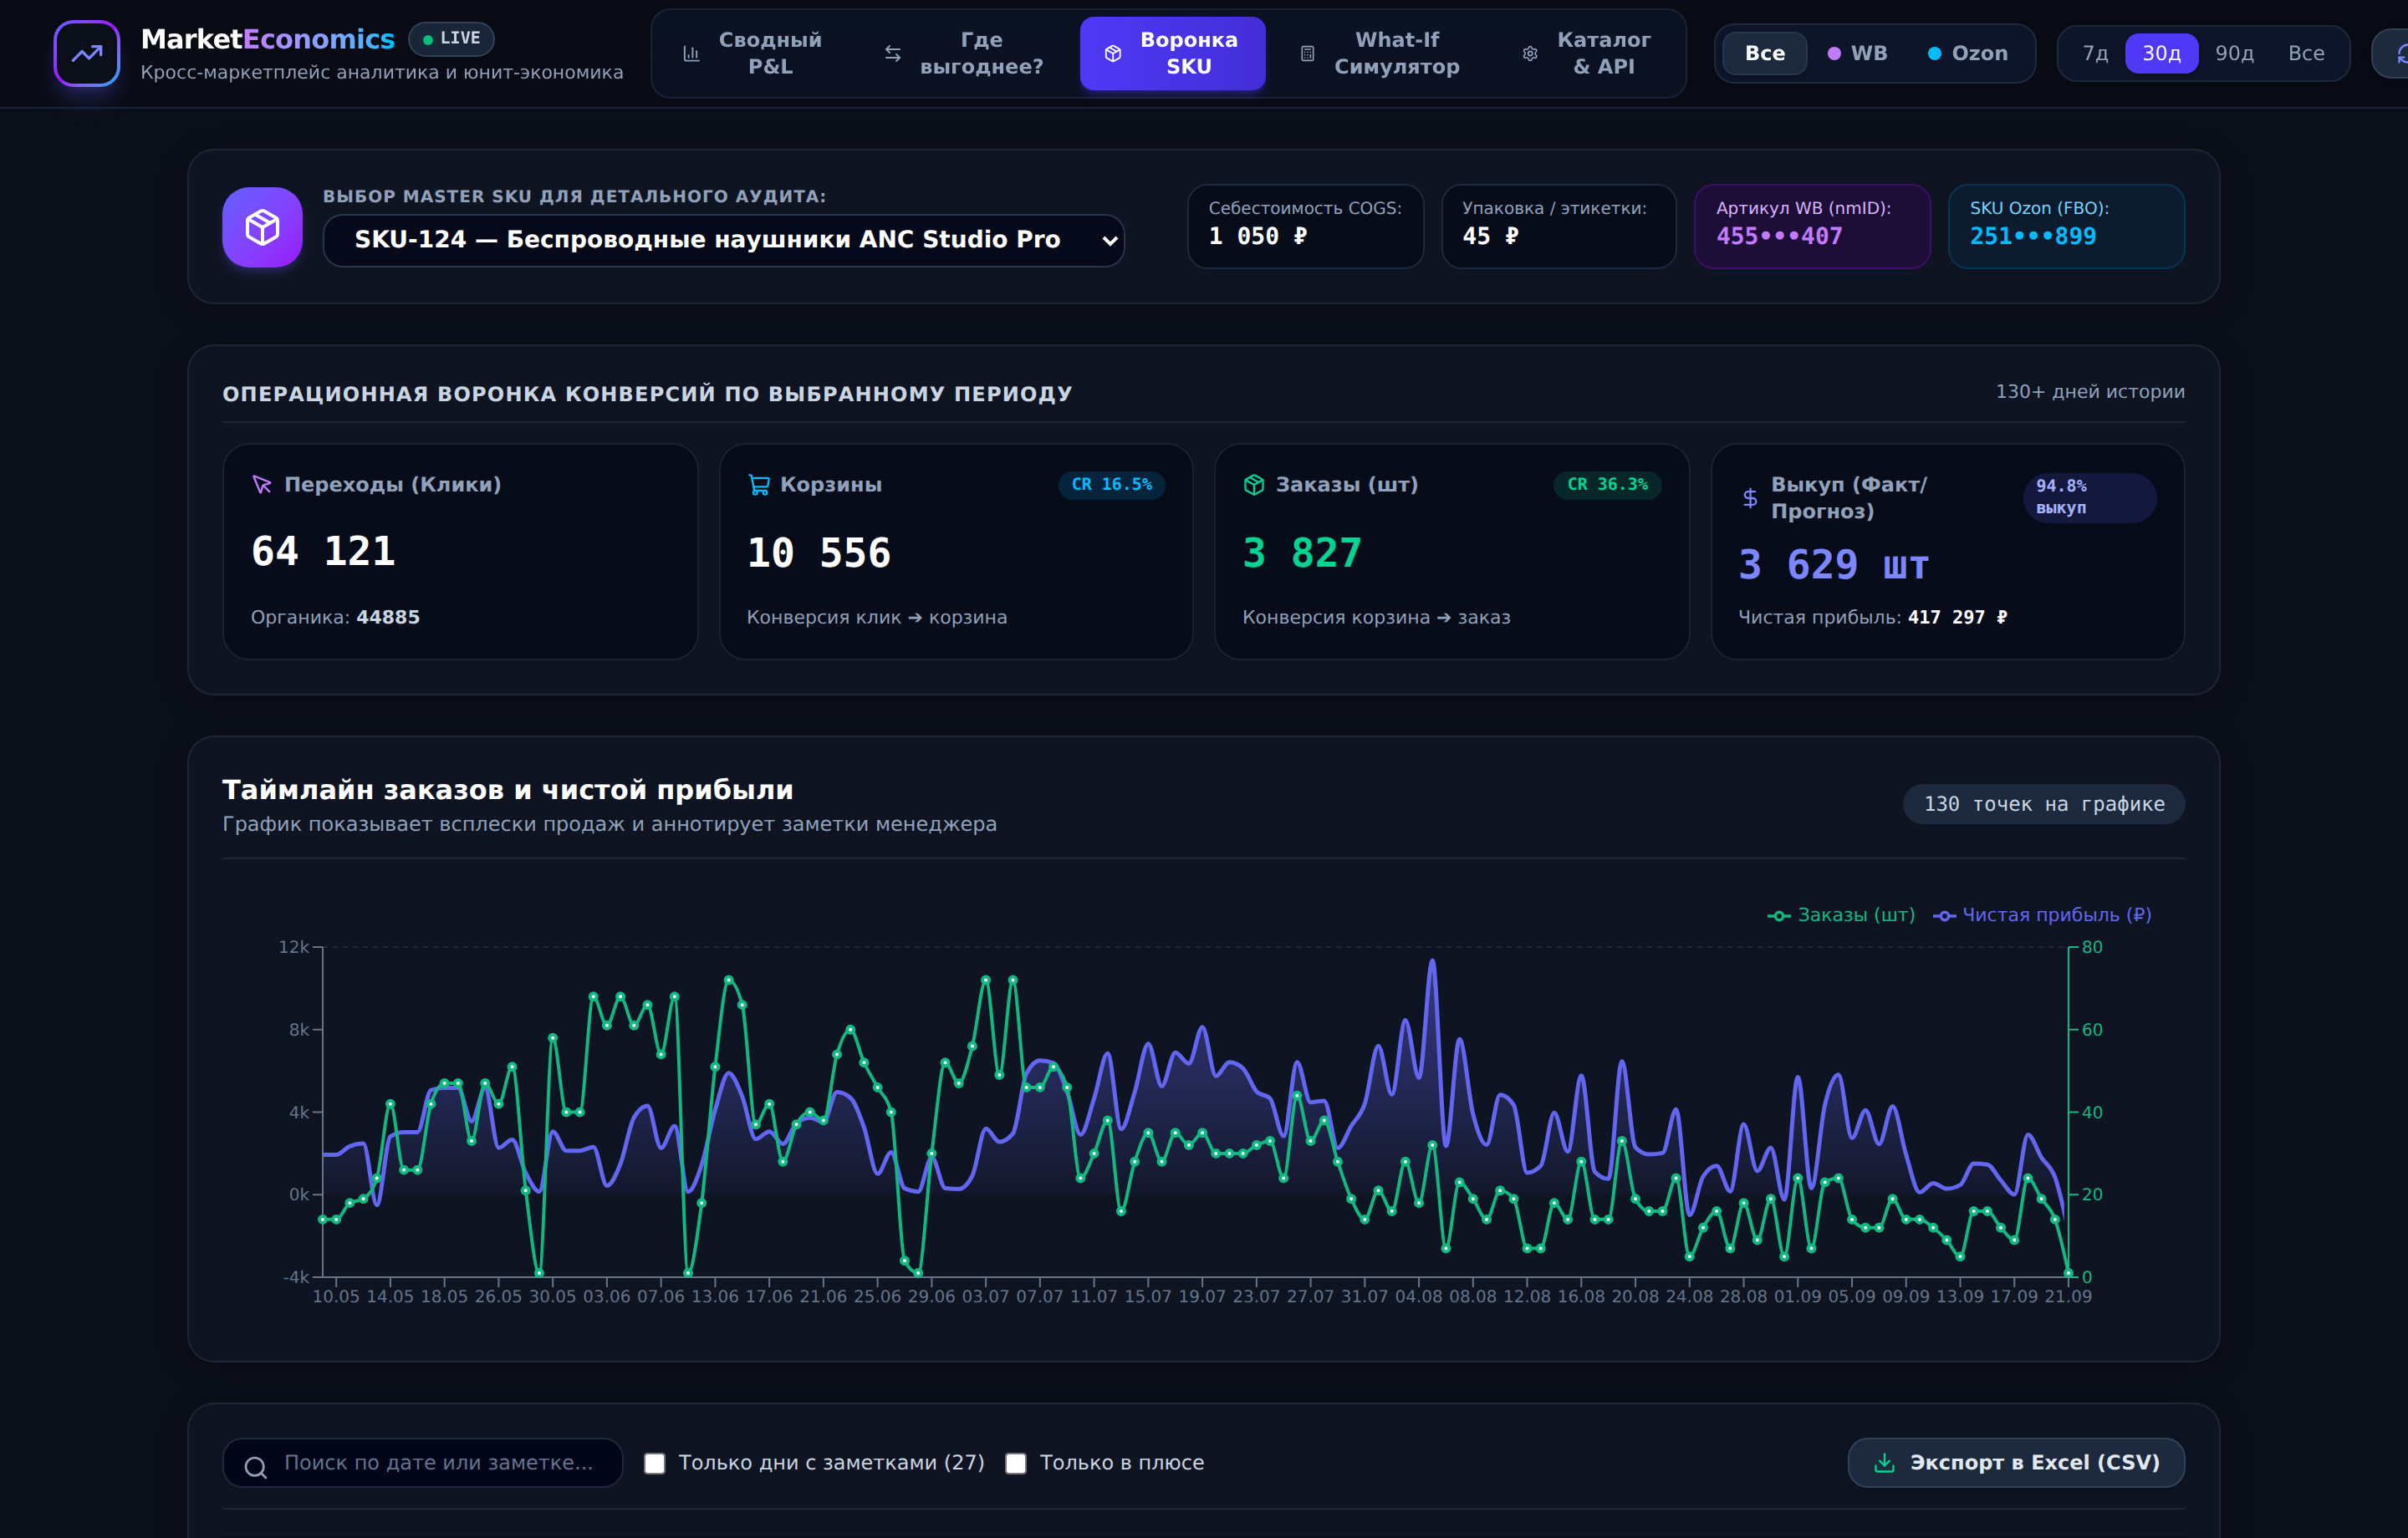Filter by Ozon marketplace
This screenshot has height=1538, width=2408.
click(x=1968, y=53)
